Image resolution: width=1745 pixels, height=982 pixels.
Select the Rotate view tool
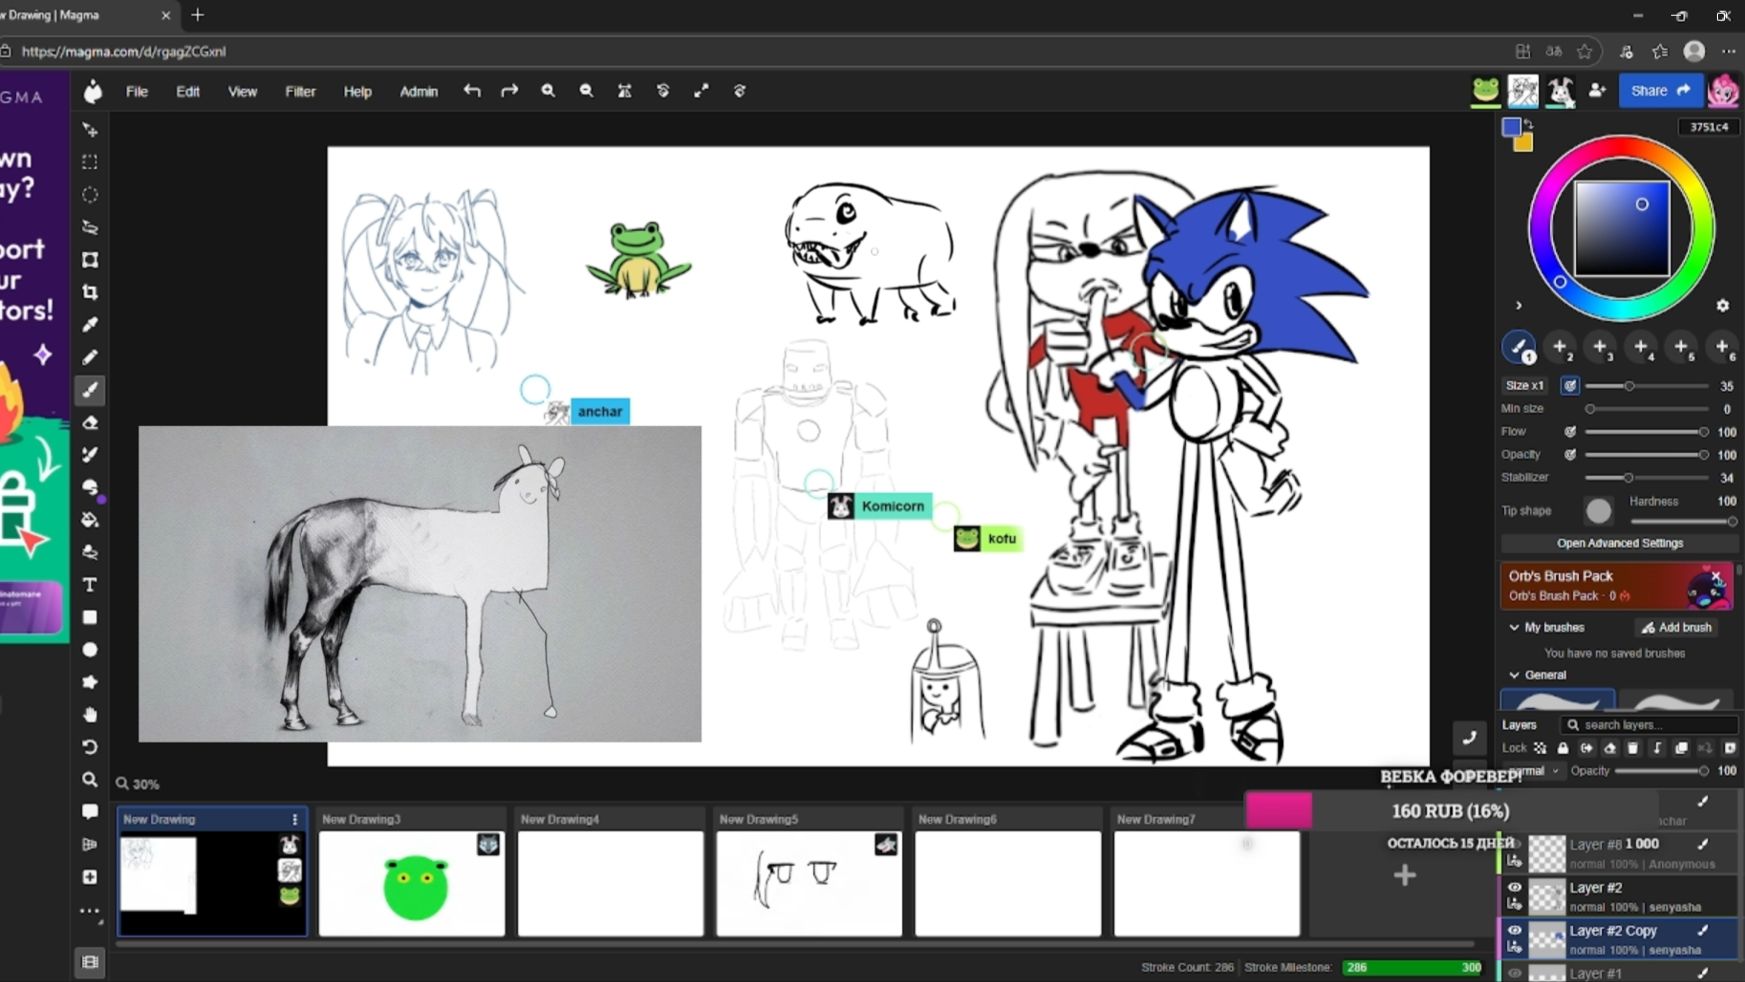click(x=90, y=747)
